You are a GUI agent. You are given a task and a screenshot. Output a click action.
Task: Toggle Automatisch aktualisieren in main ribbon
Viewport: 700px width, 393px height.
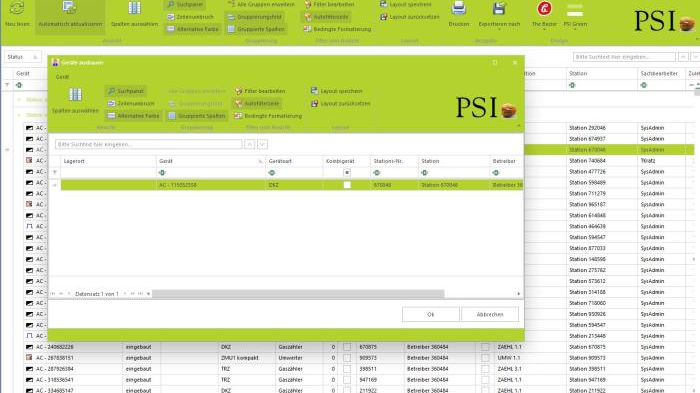click(70, 15)
